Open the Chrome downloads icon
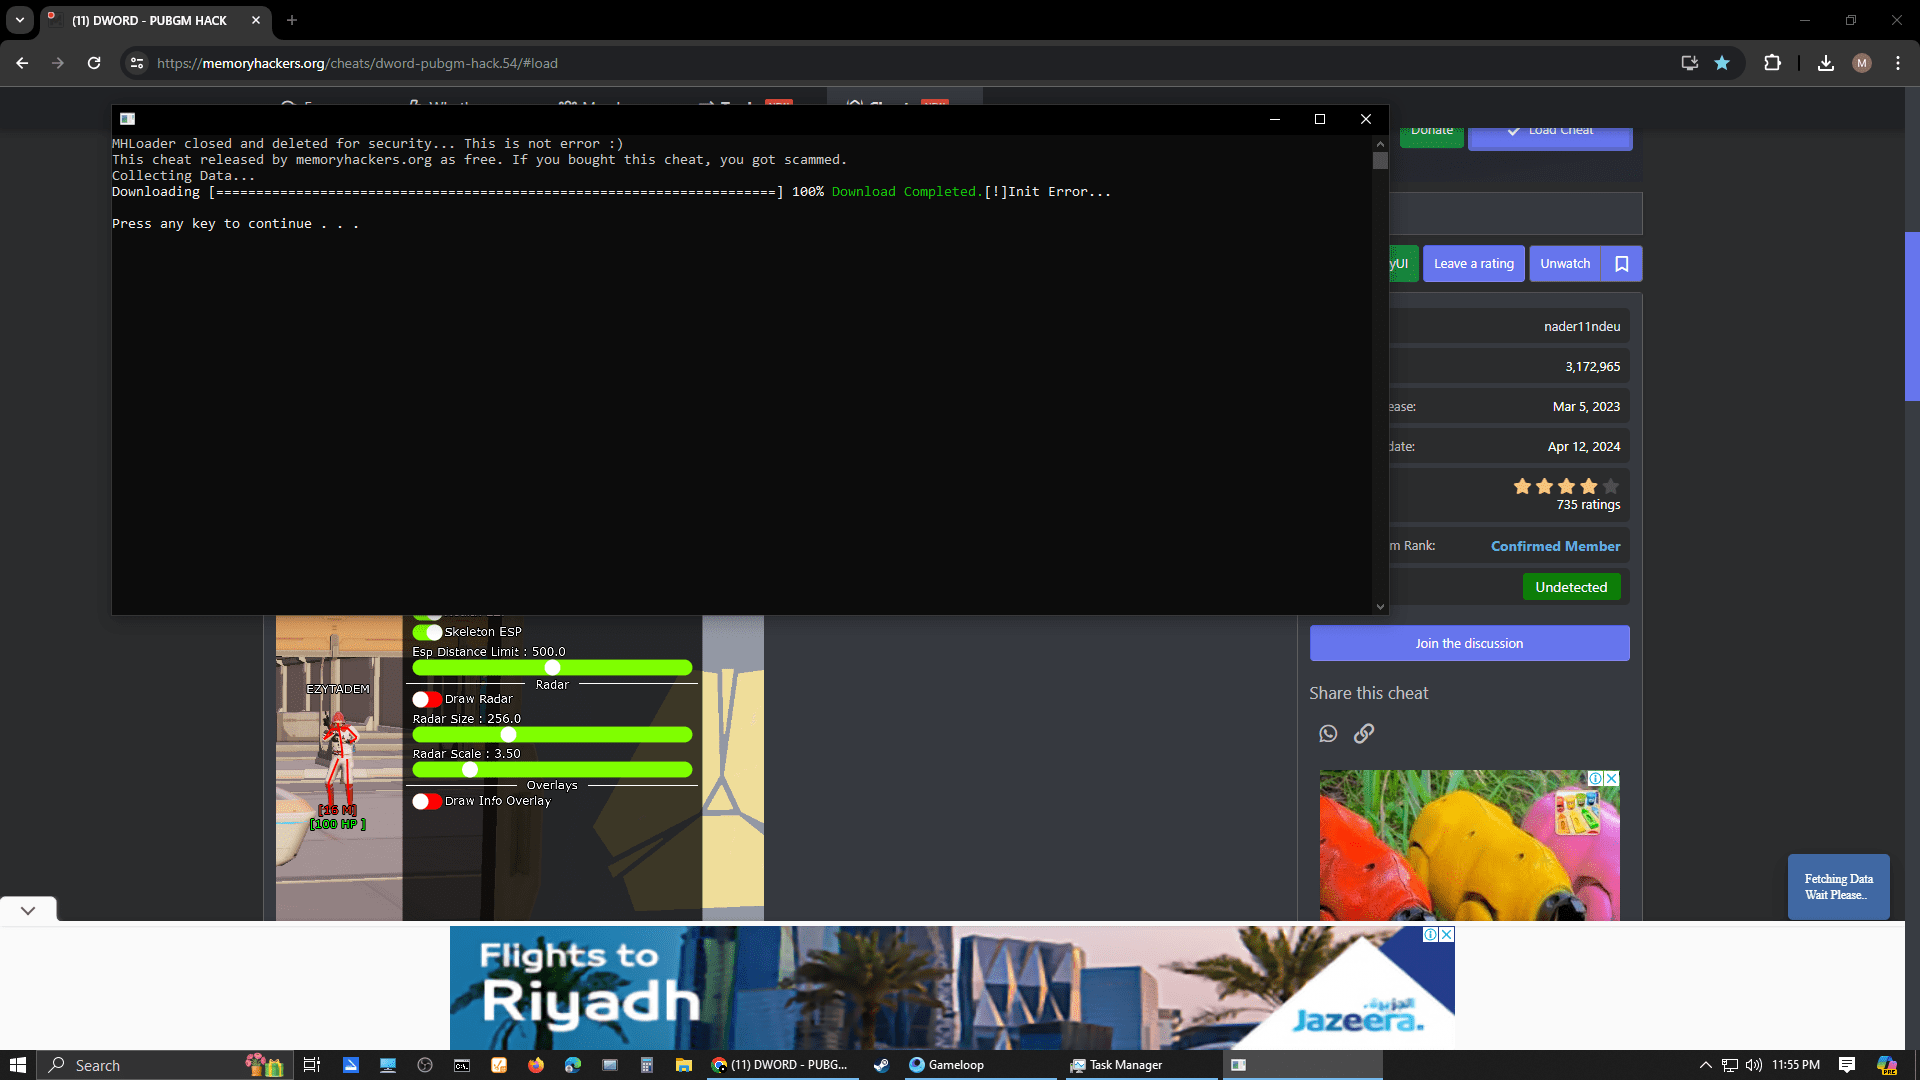This screenshot has width=1920, height=1080. tap(1826, 63)
